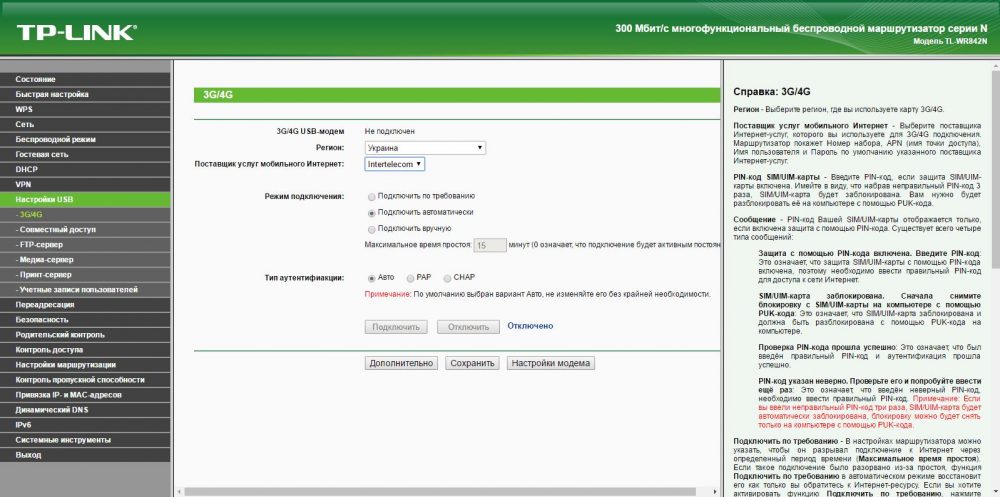The height and width of the screenshot is (497, 1000).
Task: Click the Не подключен modem status
Action: [x=390, y=131]
